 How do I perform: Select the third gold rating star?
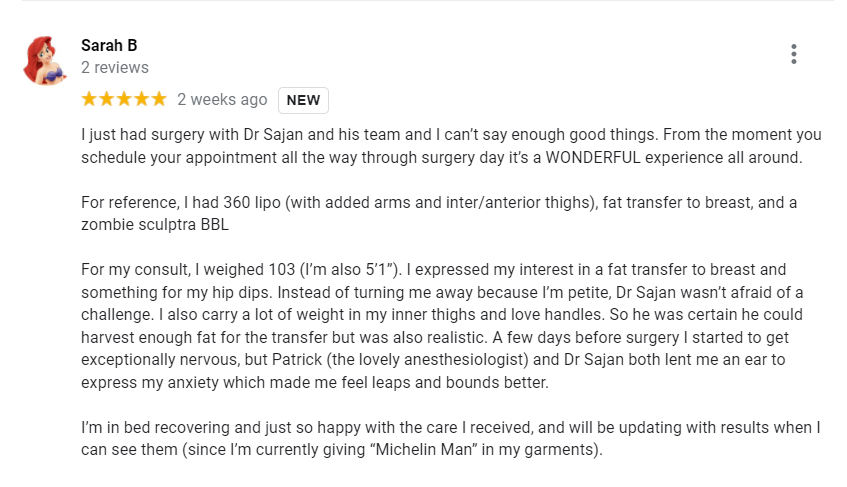124,99
